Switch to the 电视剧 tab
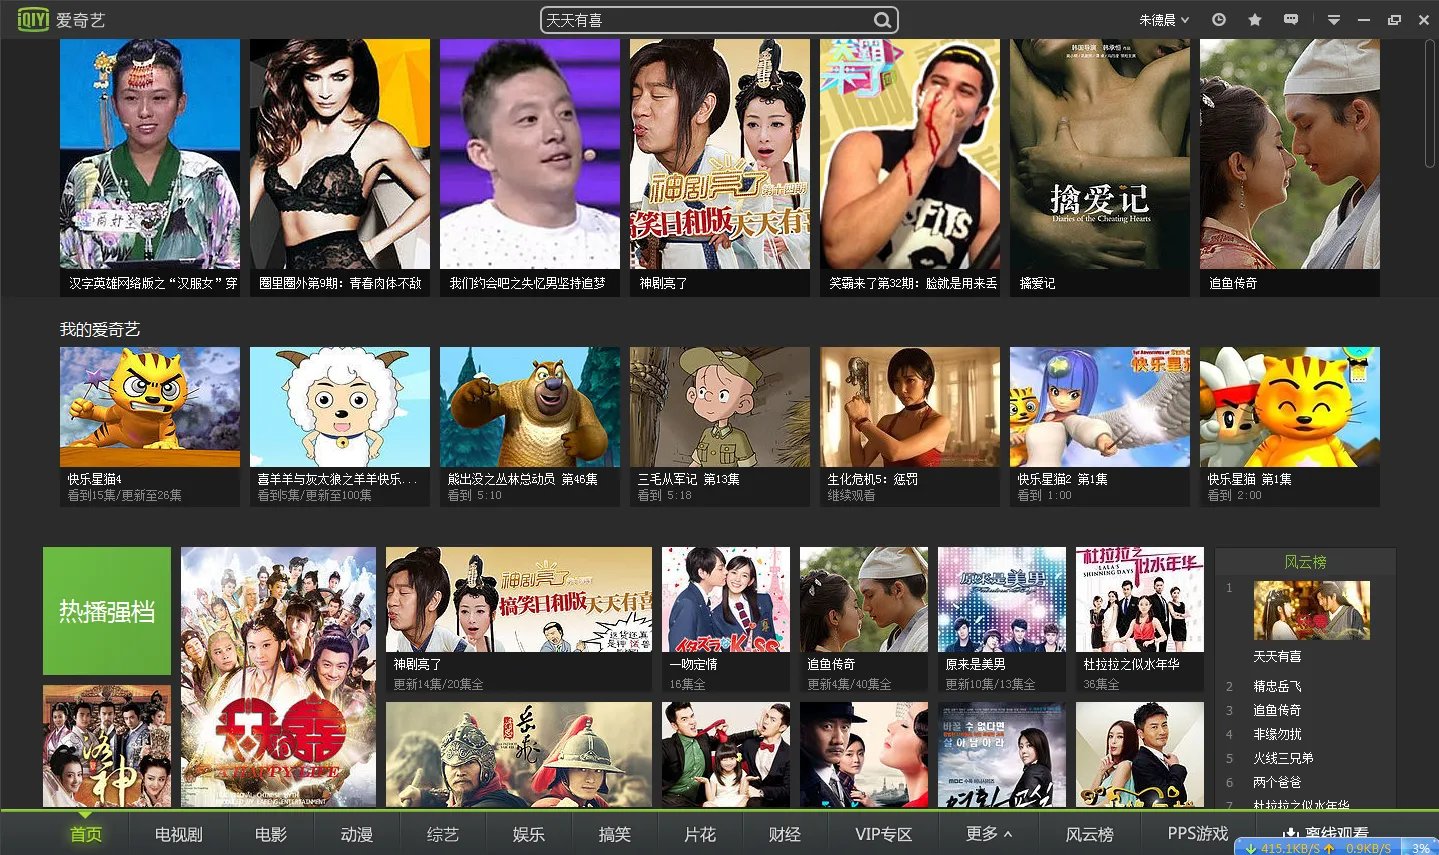The height and width of the screenshot is (855, 1439). pyautogui.click(x=179, y=834)
